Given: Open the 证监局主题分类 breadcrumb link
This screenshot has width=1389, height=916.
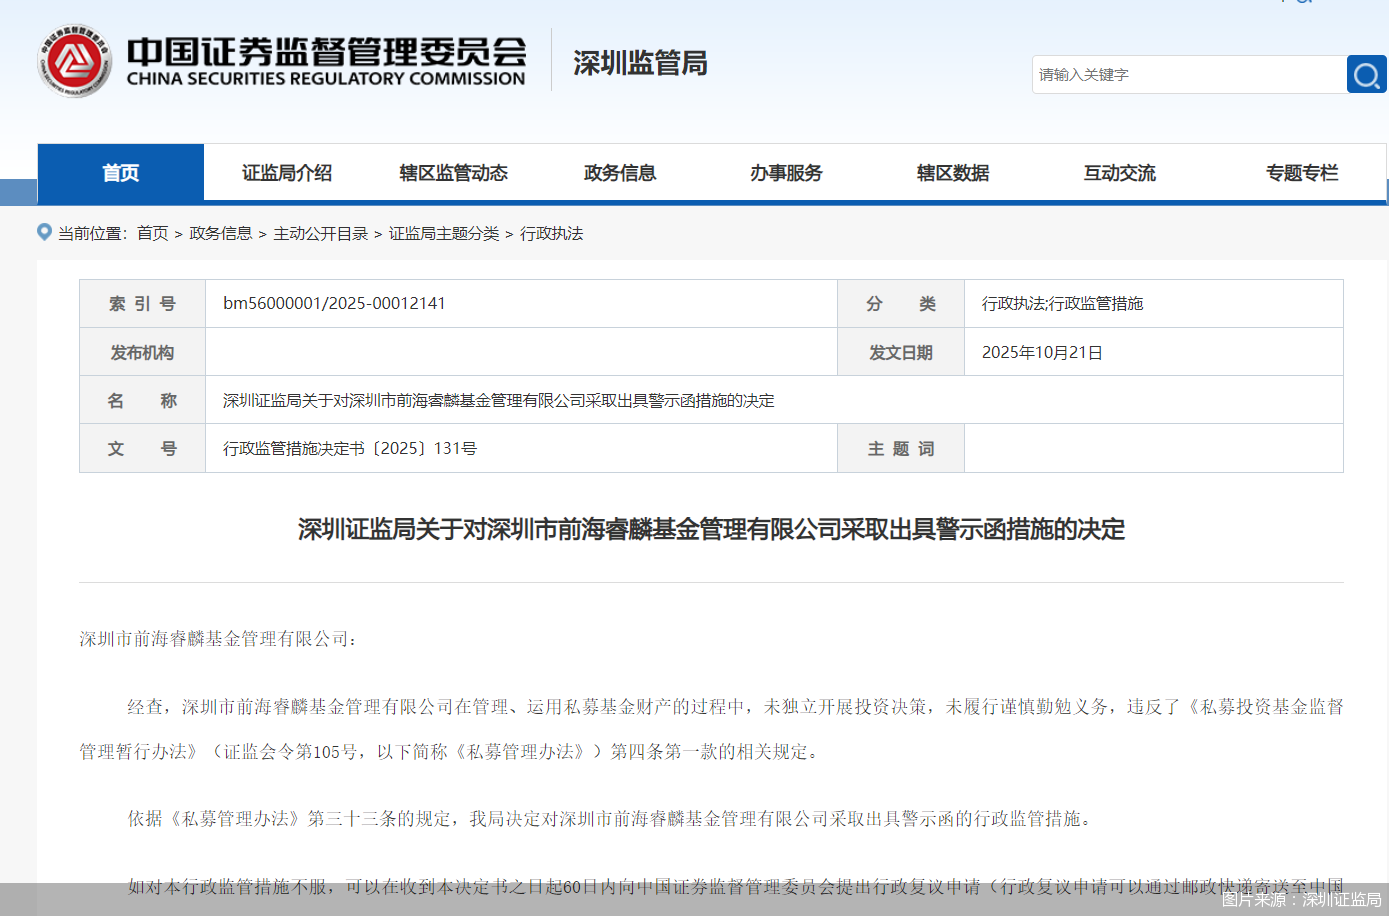Looking at the screenshot, I should pos(444,233).
